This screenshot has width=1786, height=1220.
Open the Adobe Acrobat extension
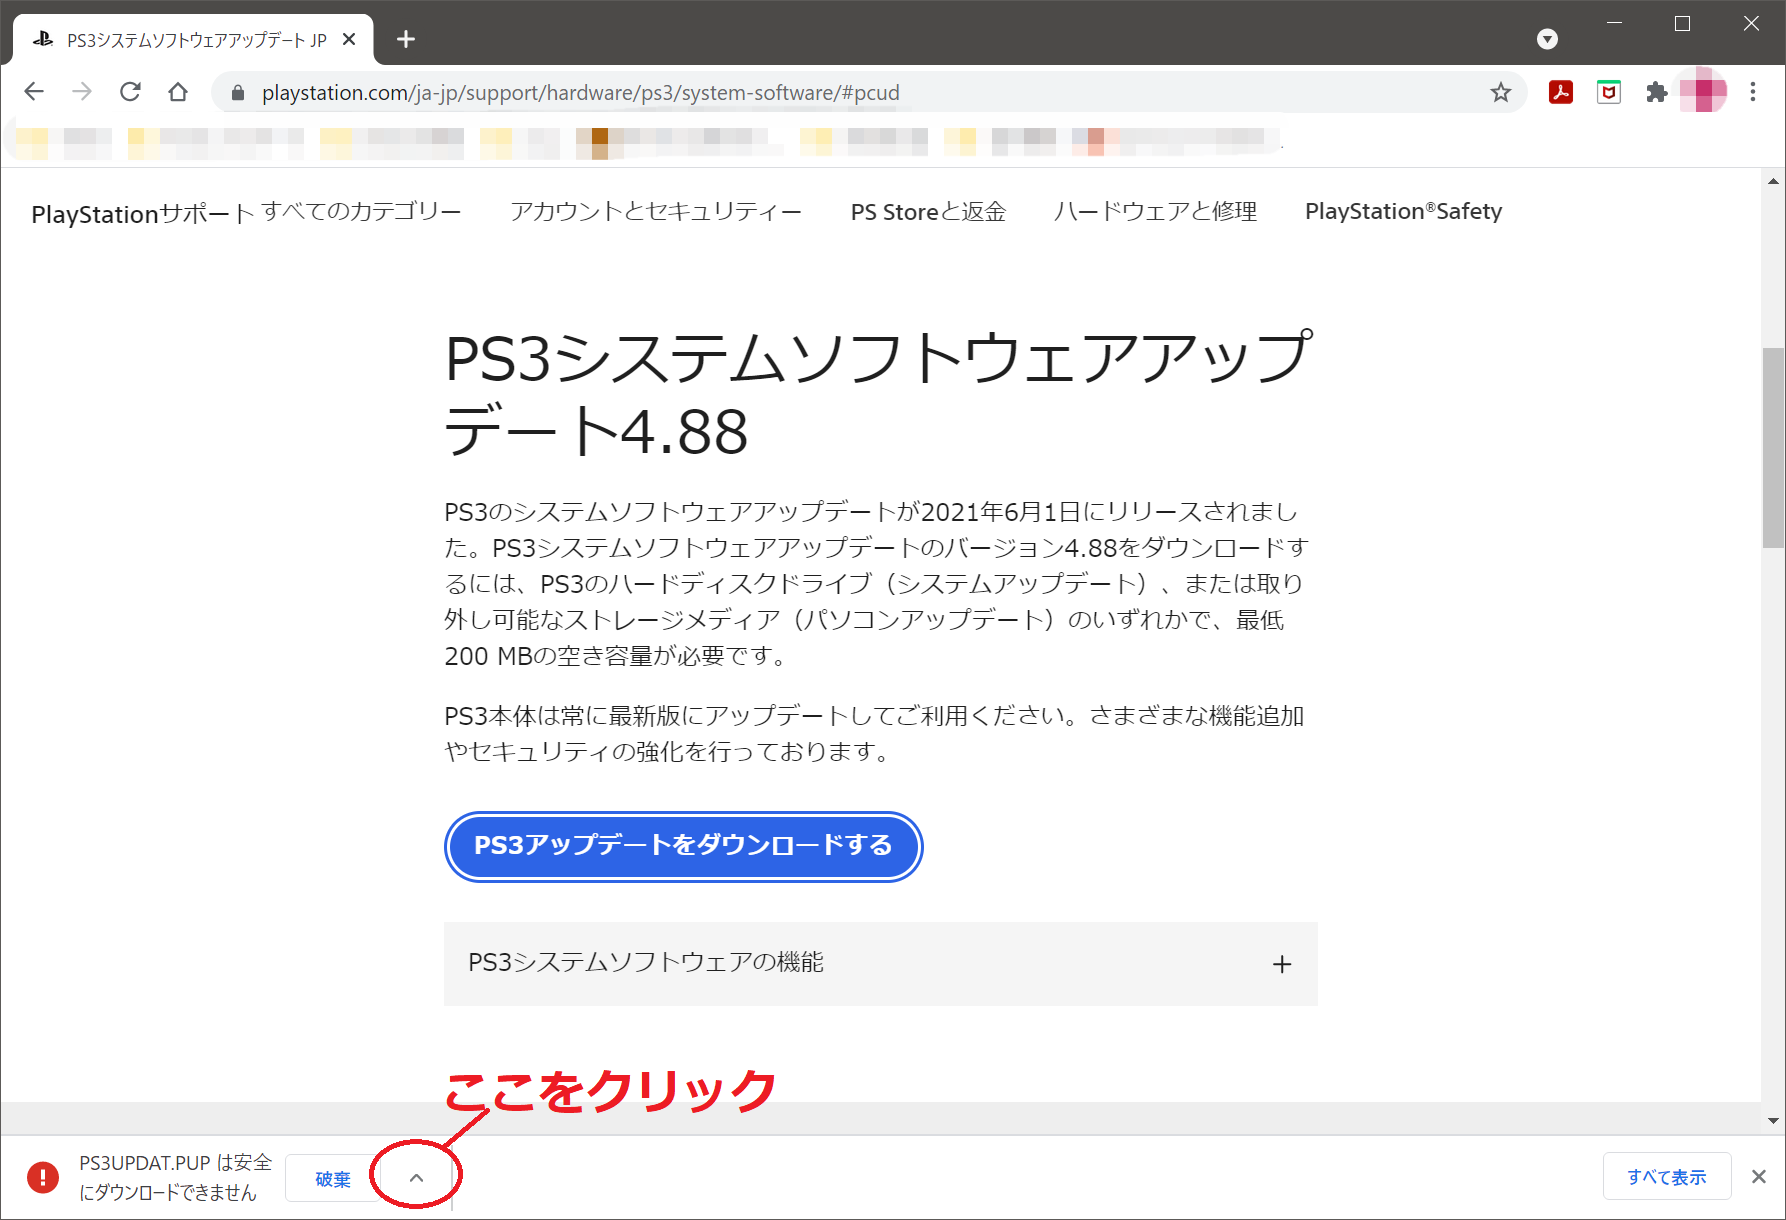pyautogui.click(x=1561, y=92)
